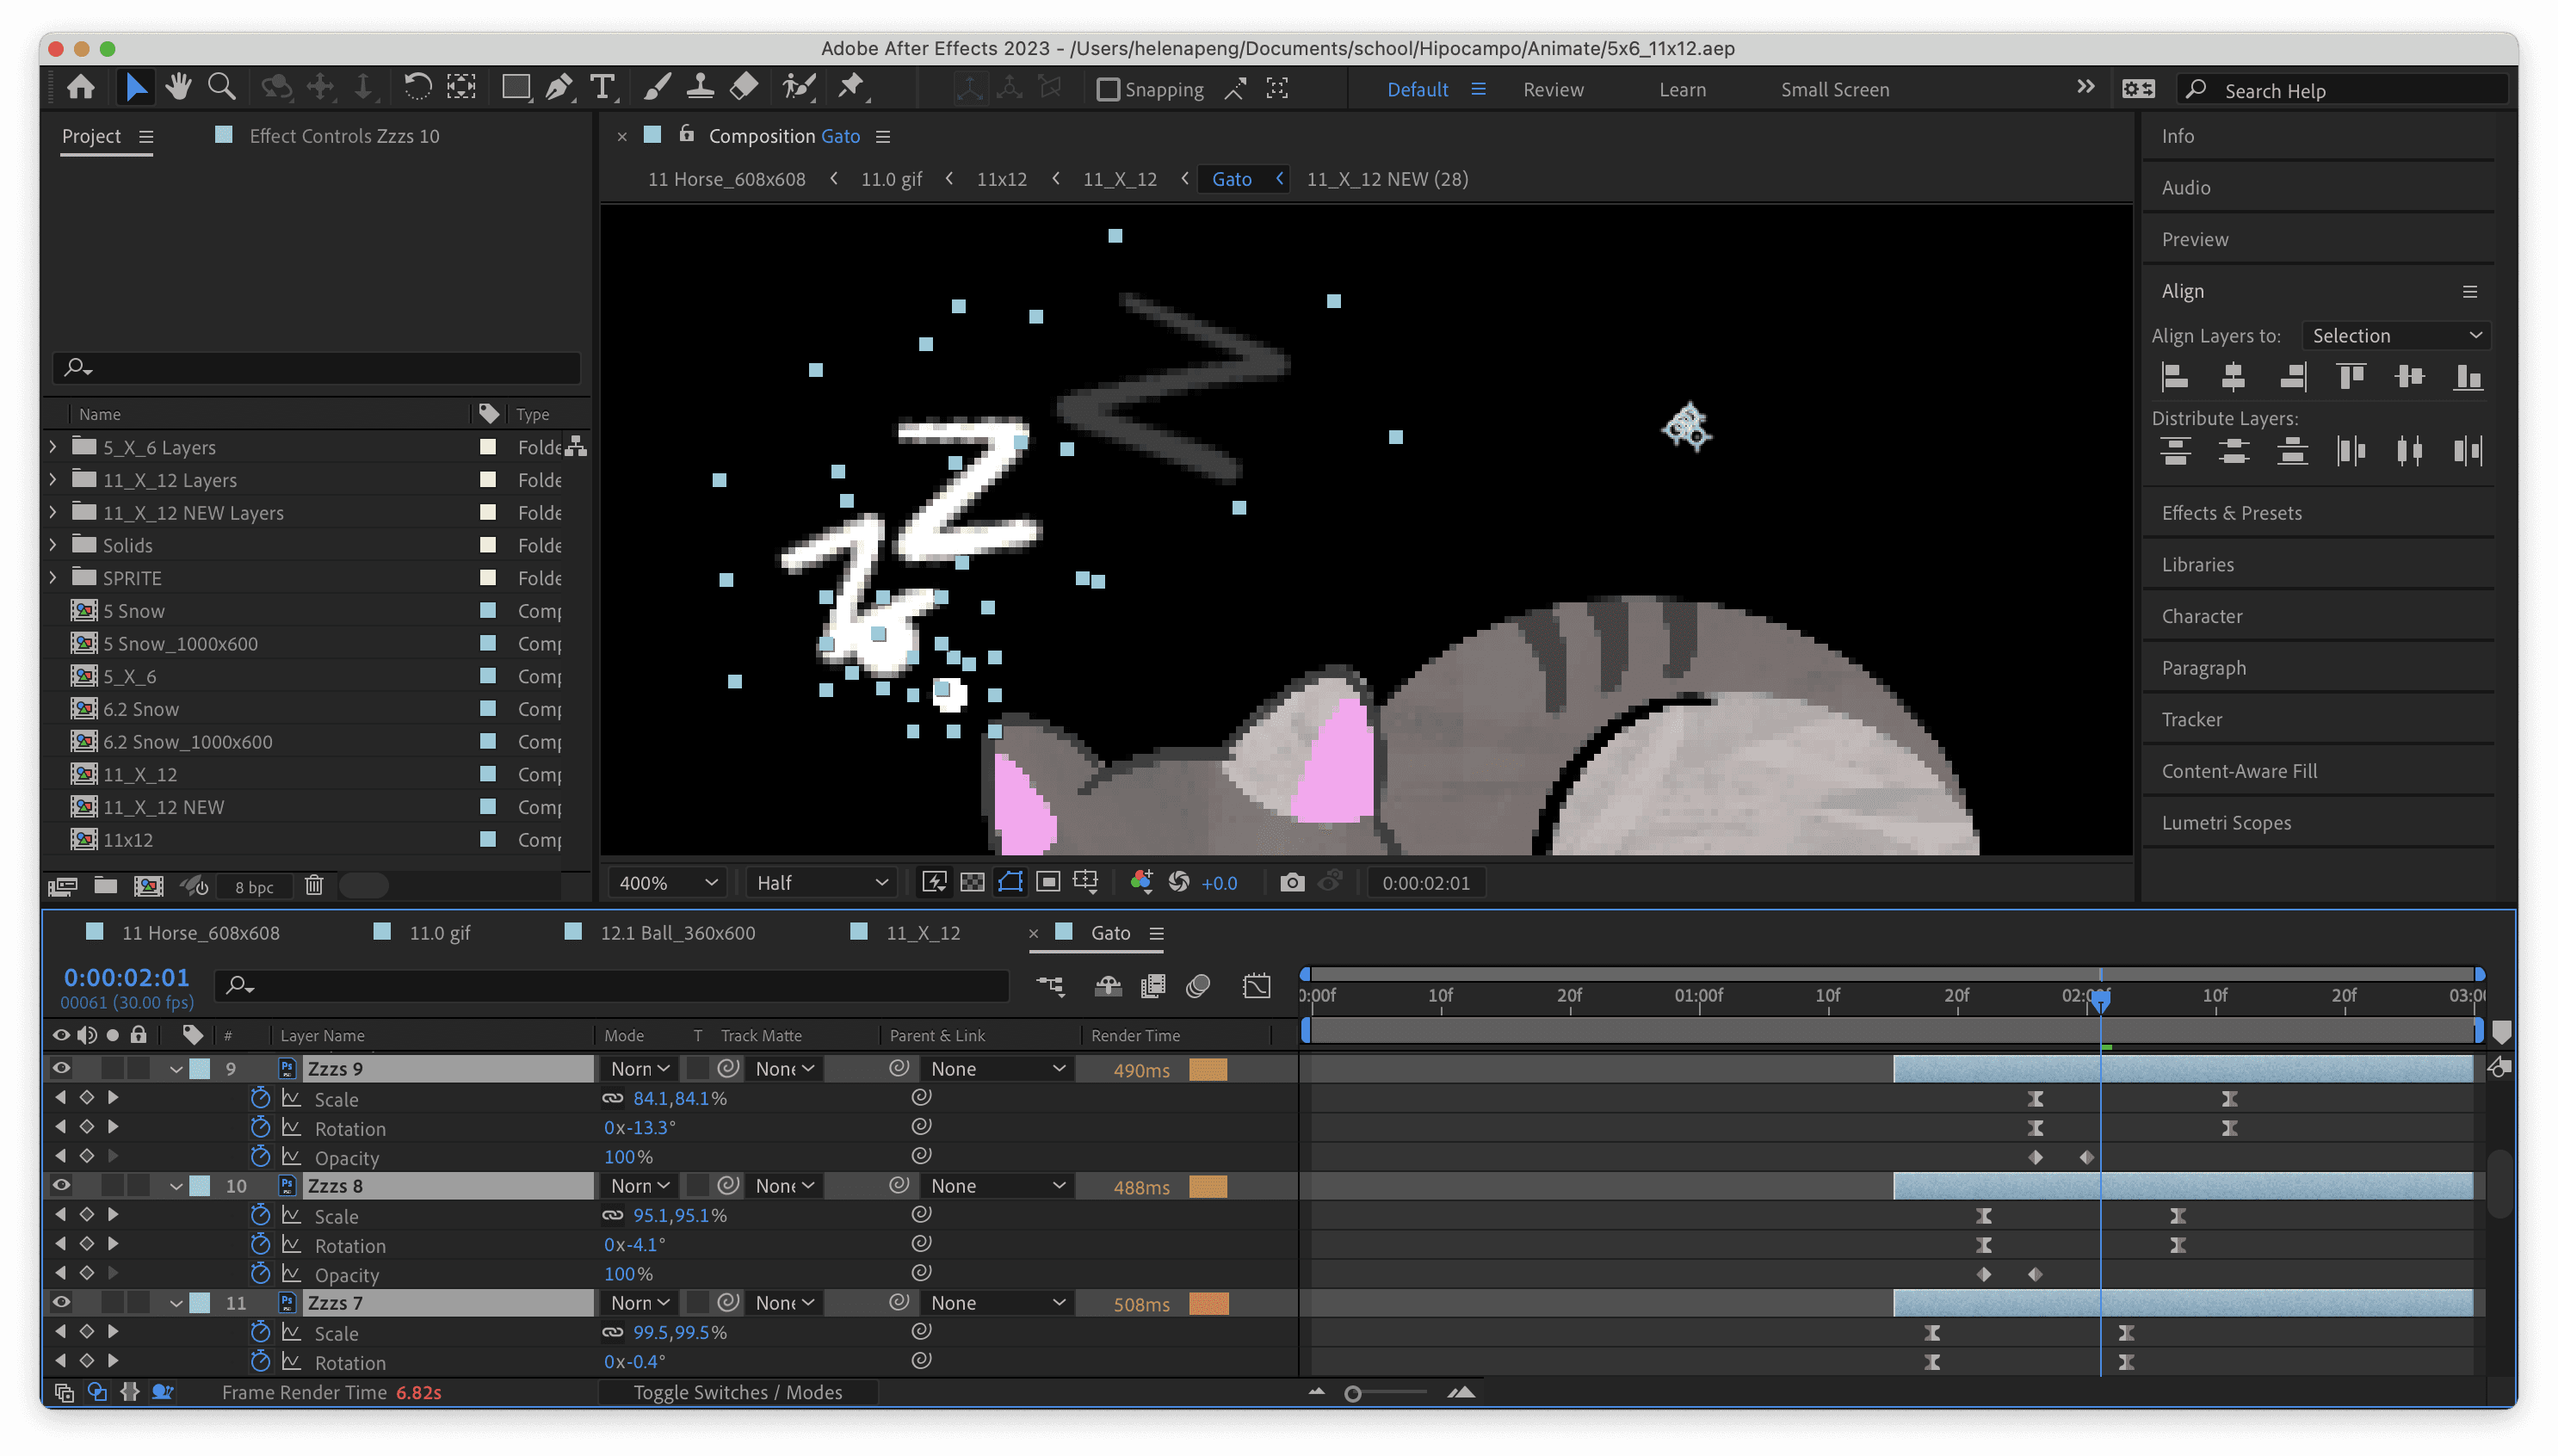Pick the Type tool
The width and height of the screenshot is (2558, 1456).
point(602,88)
